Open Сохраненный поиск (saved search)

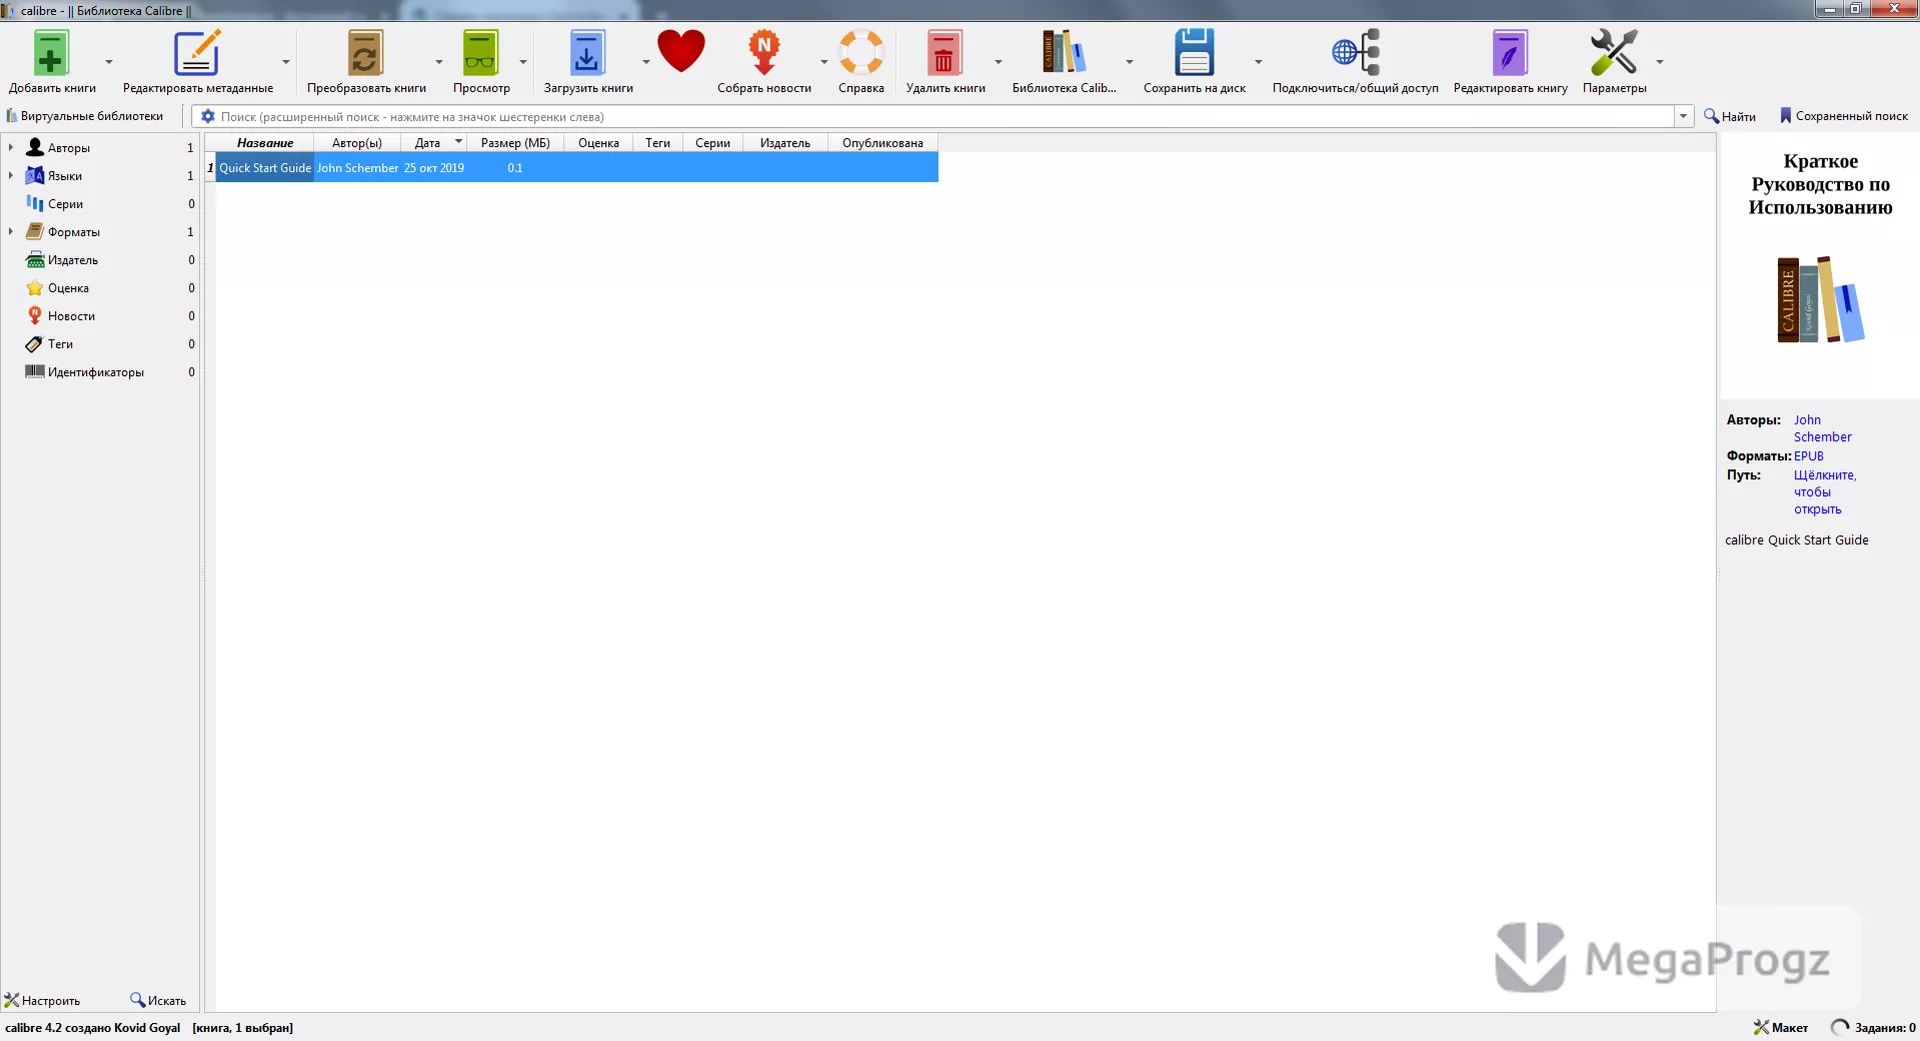tap(1843, 116)
